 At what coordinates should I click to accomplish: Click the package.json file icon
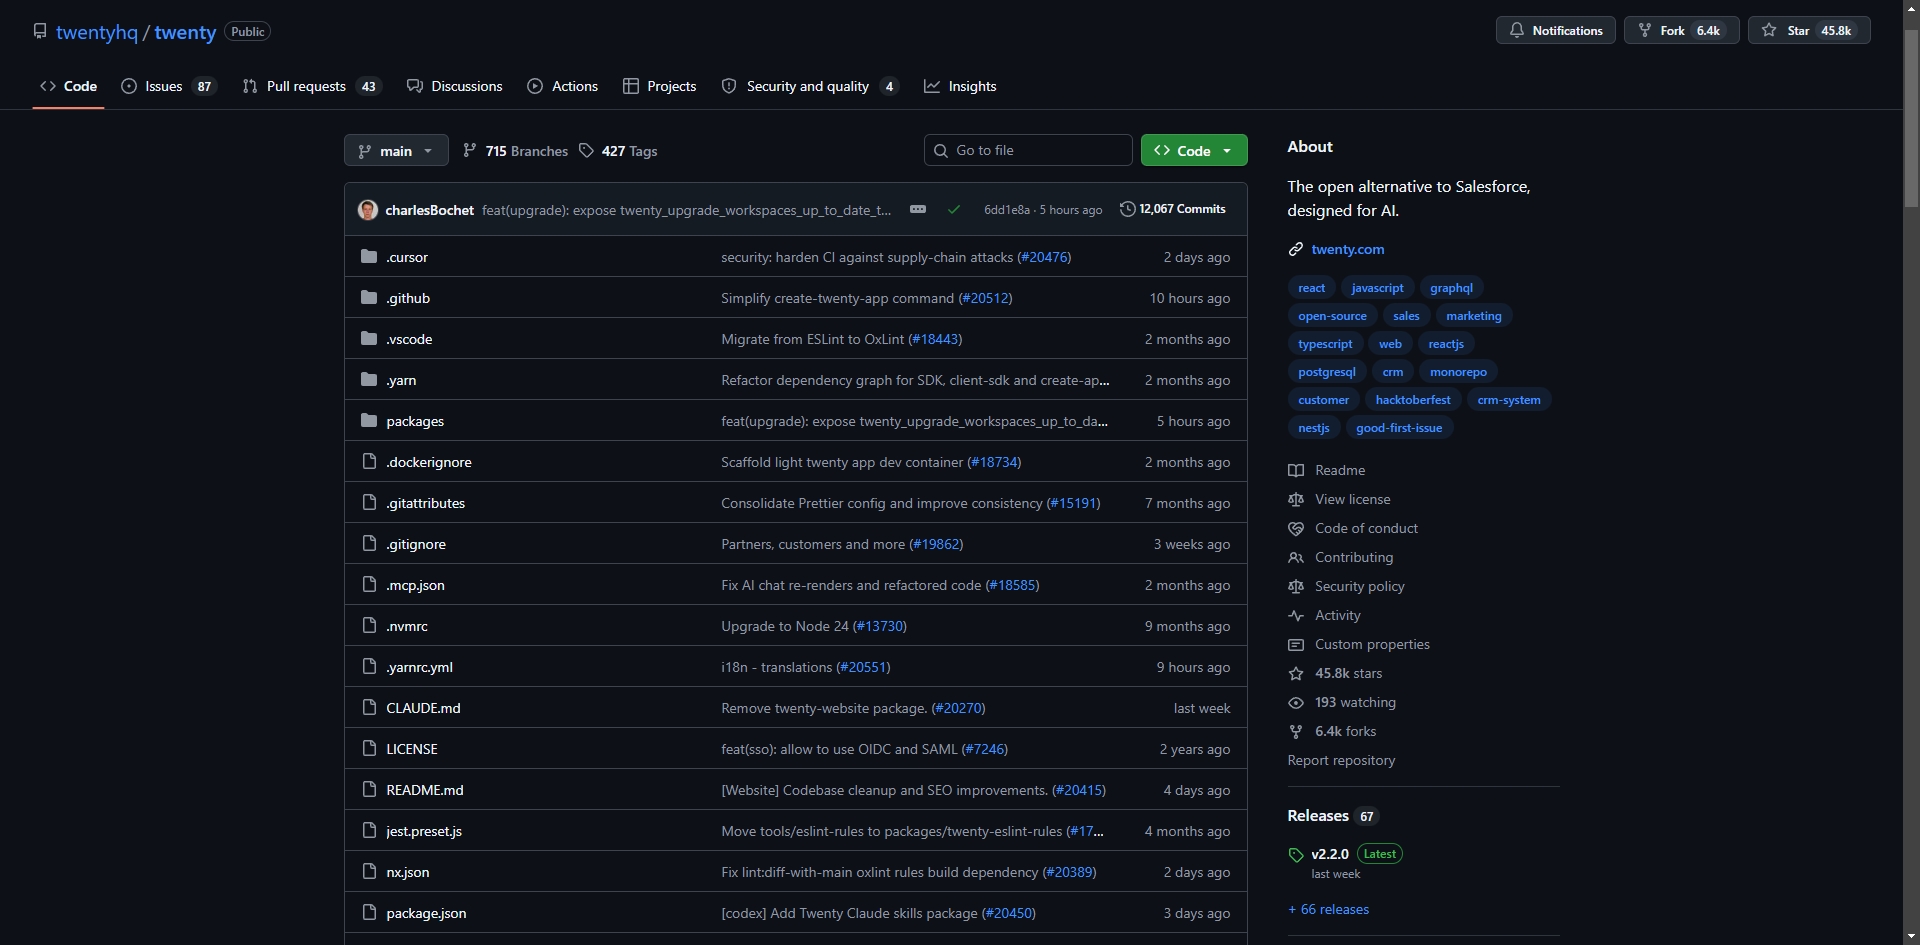(369, 913)
